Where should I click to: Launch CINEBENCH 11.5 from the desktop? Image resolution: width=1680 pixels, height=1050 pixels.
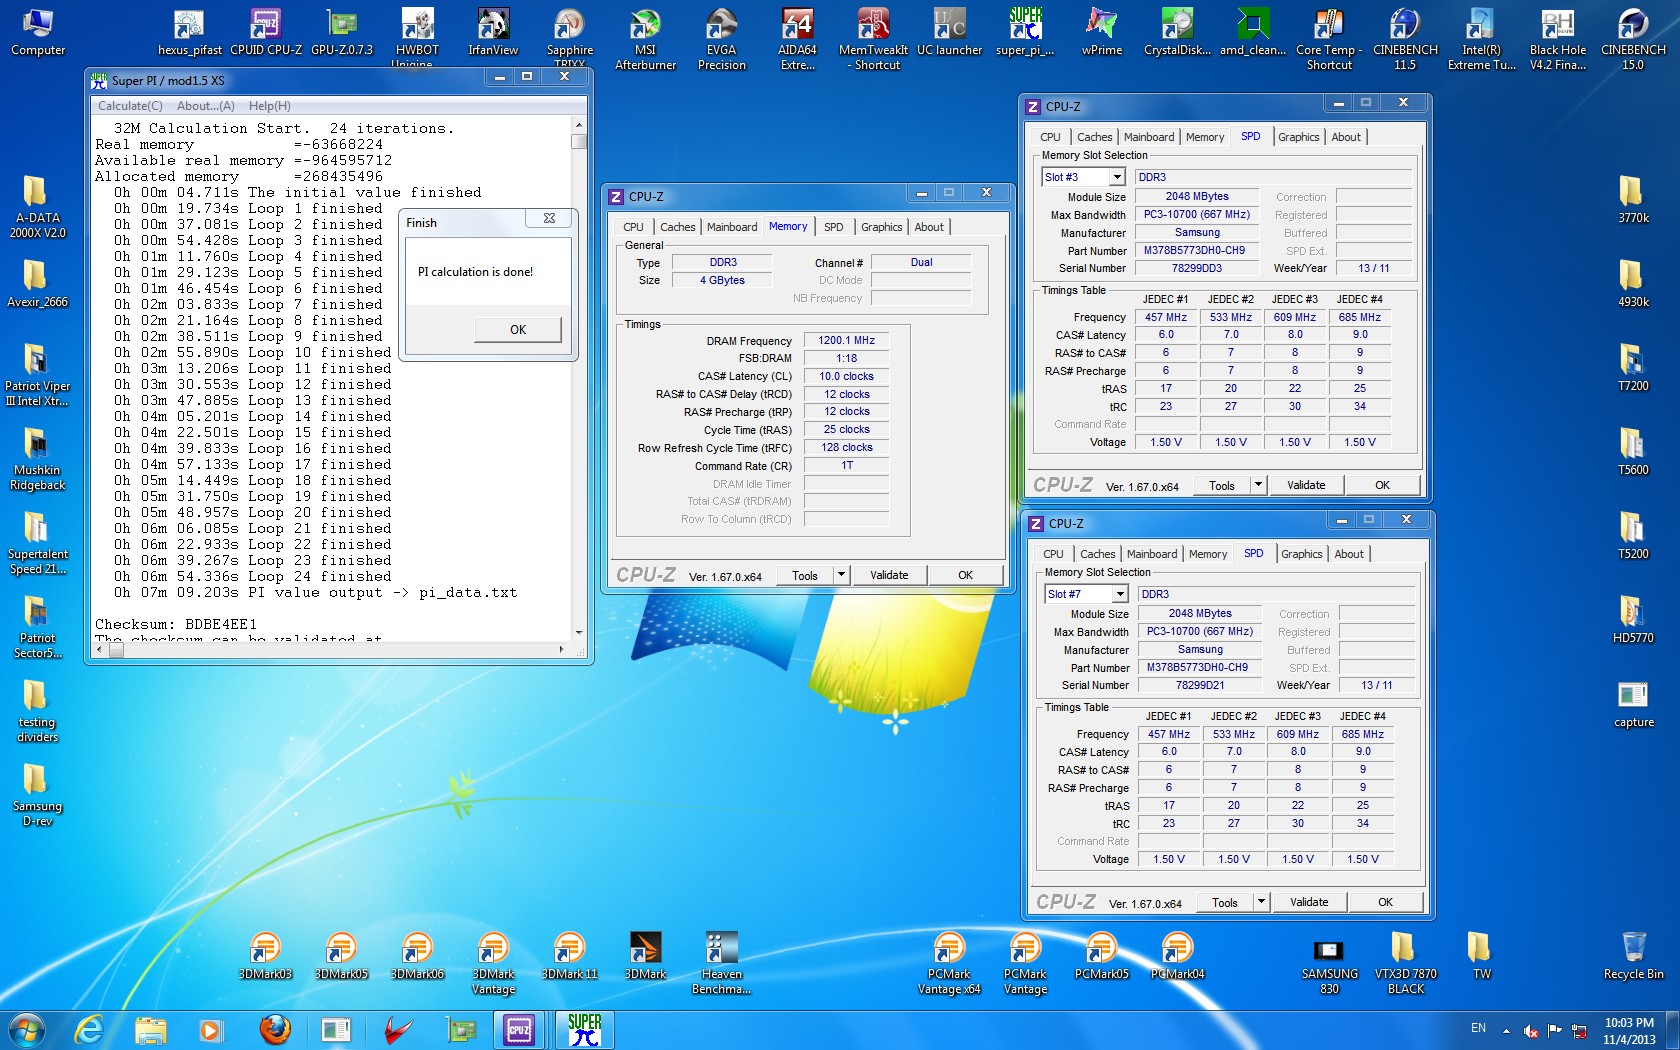[1405, 39]
